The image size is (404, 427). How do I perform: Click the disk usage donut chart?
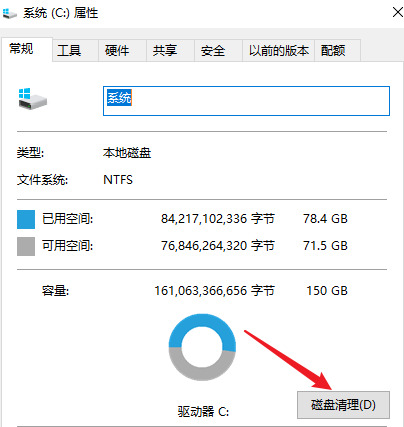pyautogui.click(x=202, y=347)
